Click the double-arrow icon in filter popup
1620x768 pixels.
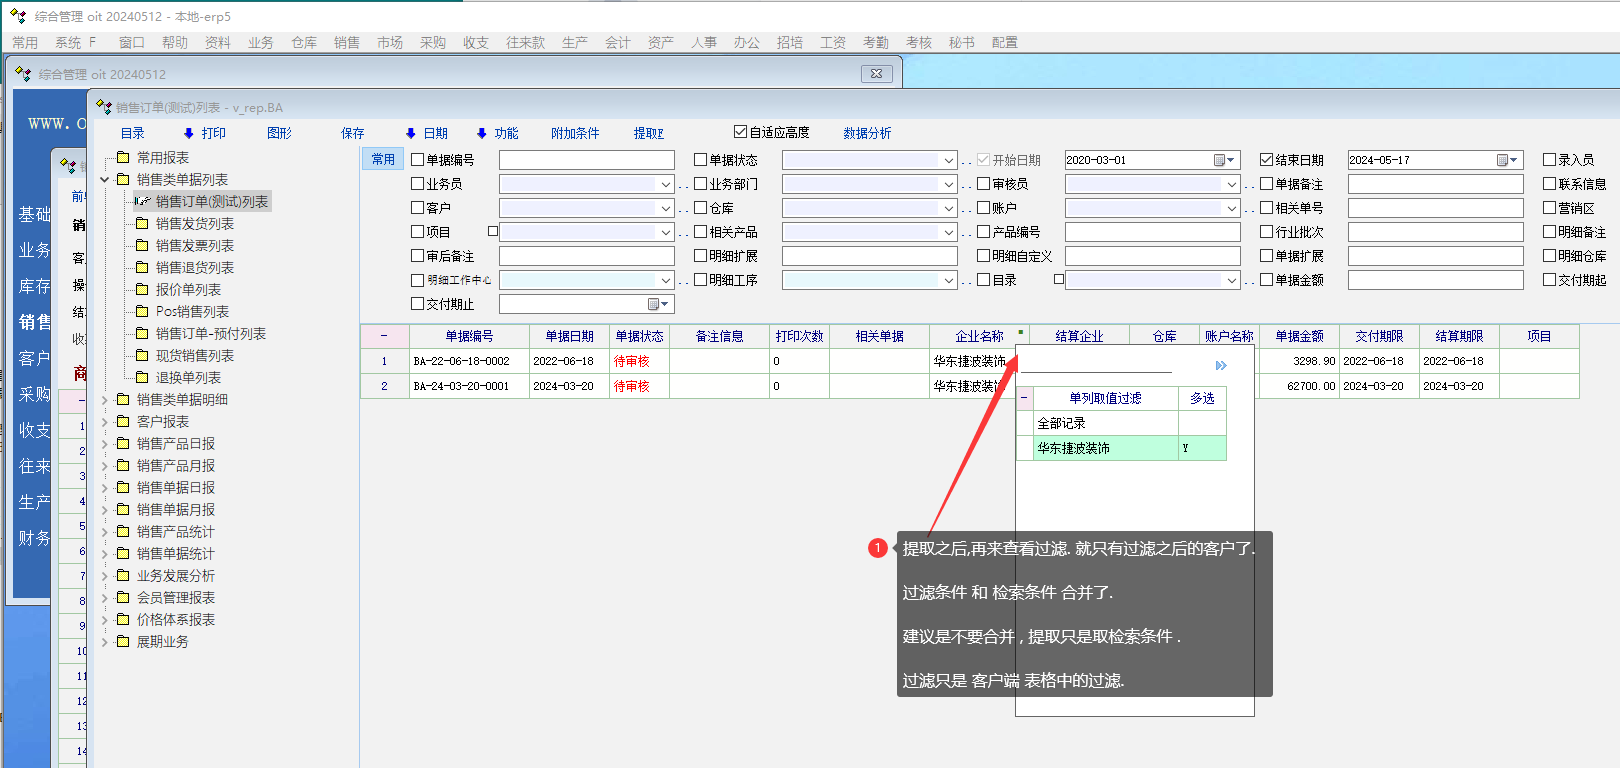(x=1221, y=366)
